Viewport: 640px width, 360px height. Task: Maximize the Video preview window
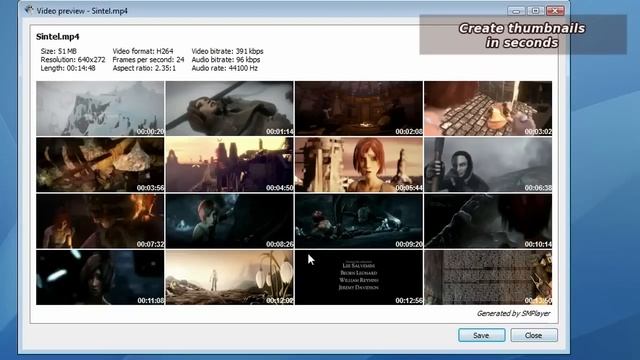pos(536,11)
